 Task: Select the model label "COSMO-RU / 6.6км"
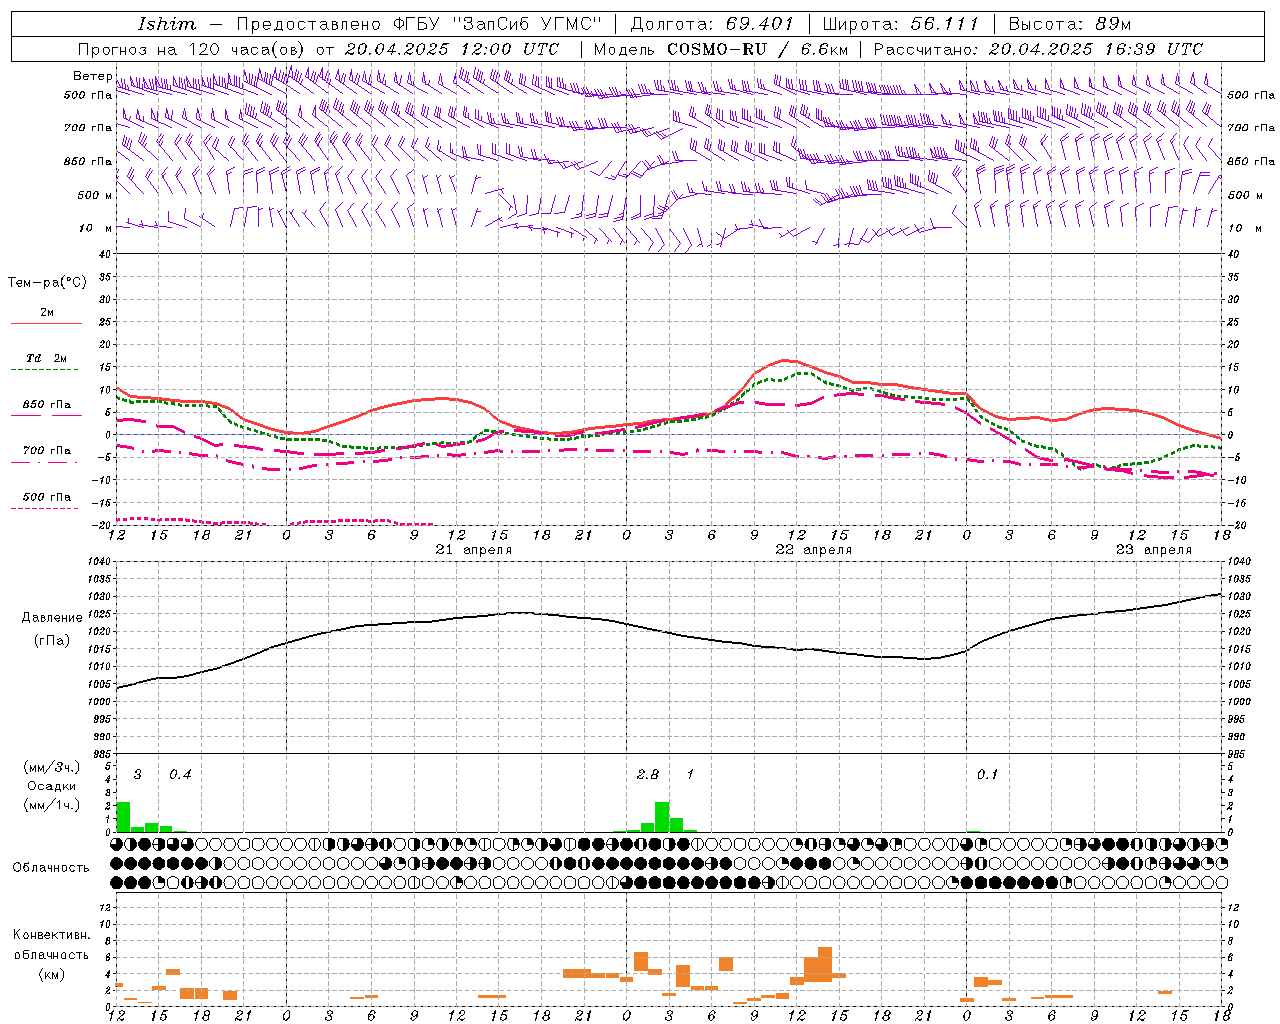point(757,49)
